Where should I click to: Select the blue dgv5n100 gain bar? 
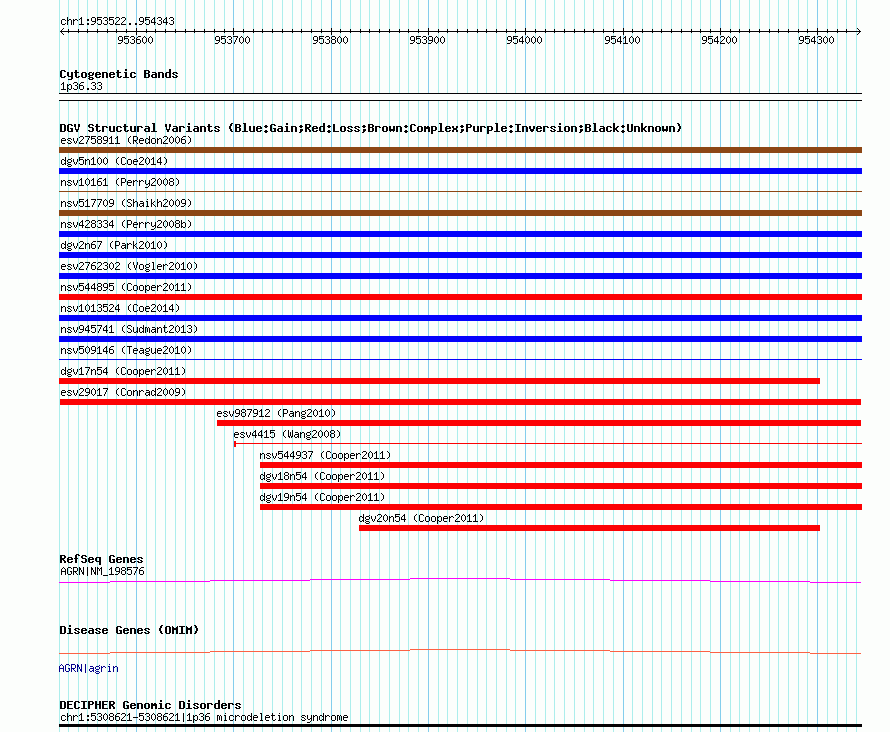(x=460, y=171)
